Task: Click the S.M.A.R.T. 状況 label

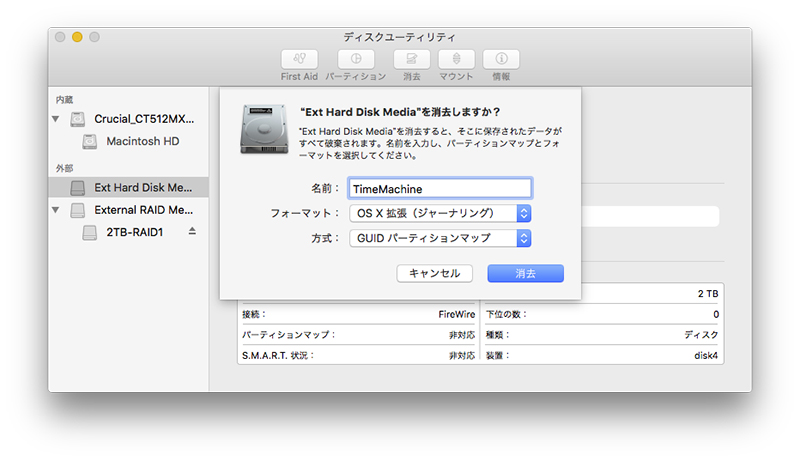Action: tap(278, 355)
